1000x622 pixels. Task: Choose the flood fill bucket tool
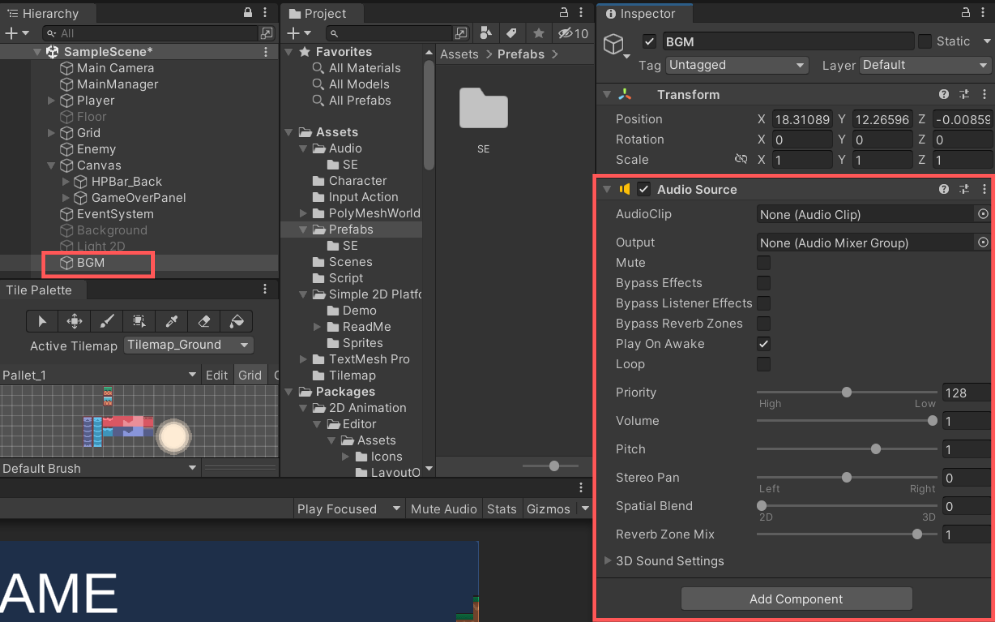pos(237,321)
